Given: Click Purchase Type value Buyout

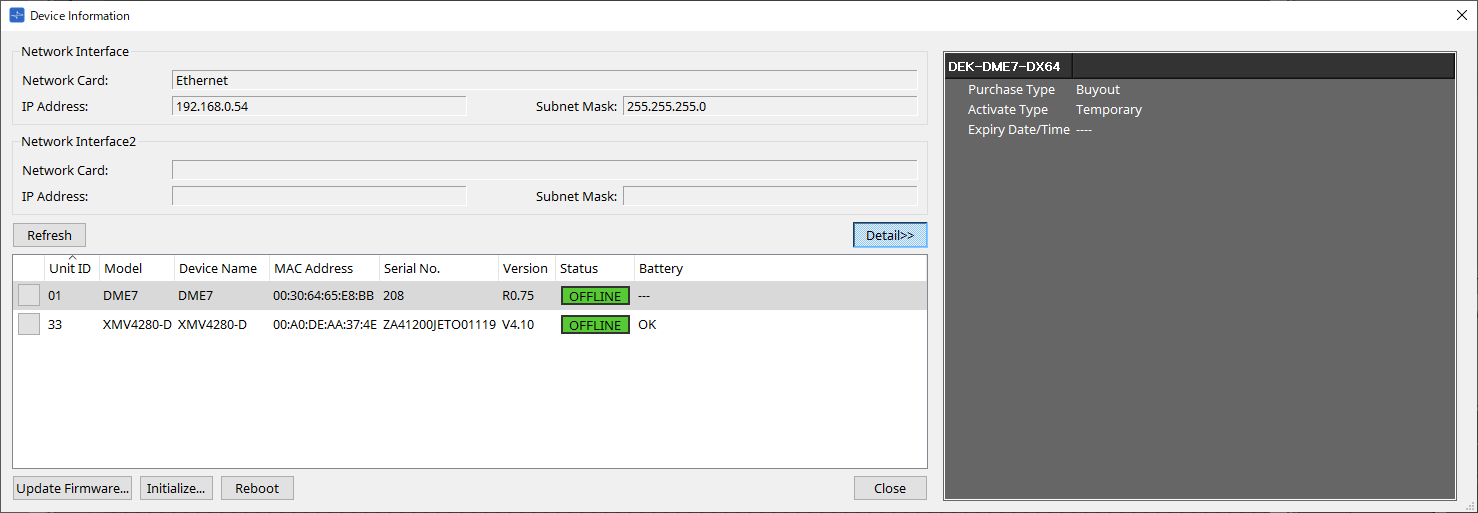Looking at the screenshot, I should click(x=1098, y=90).
